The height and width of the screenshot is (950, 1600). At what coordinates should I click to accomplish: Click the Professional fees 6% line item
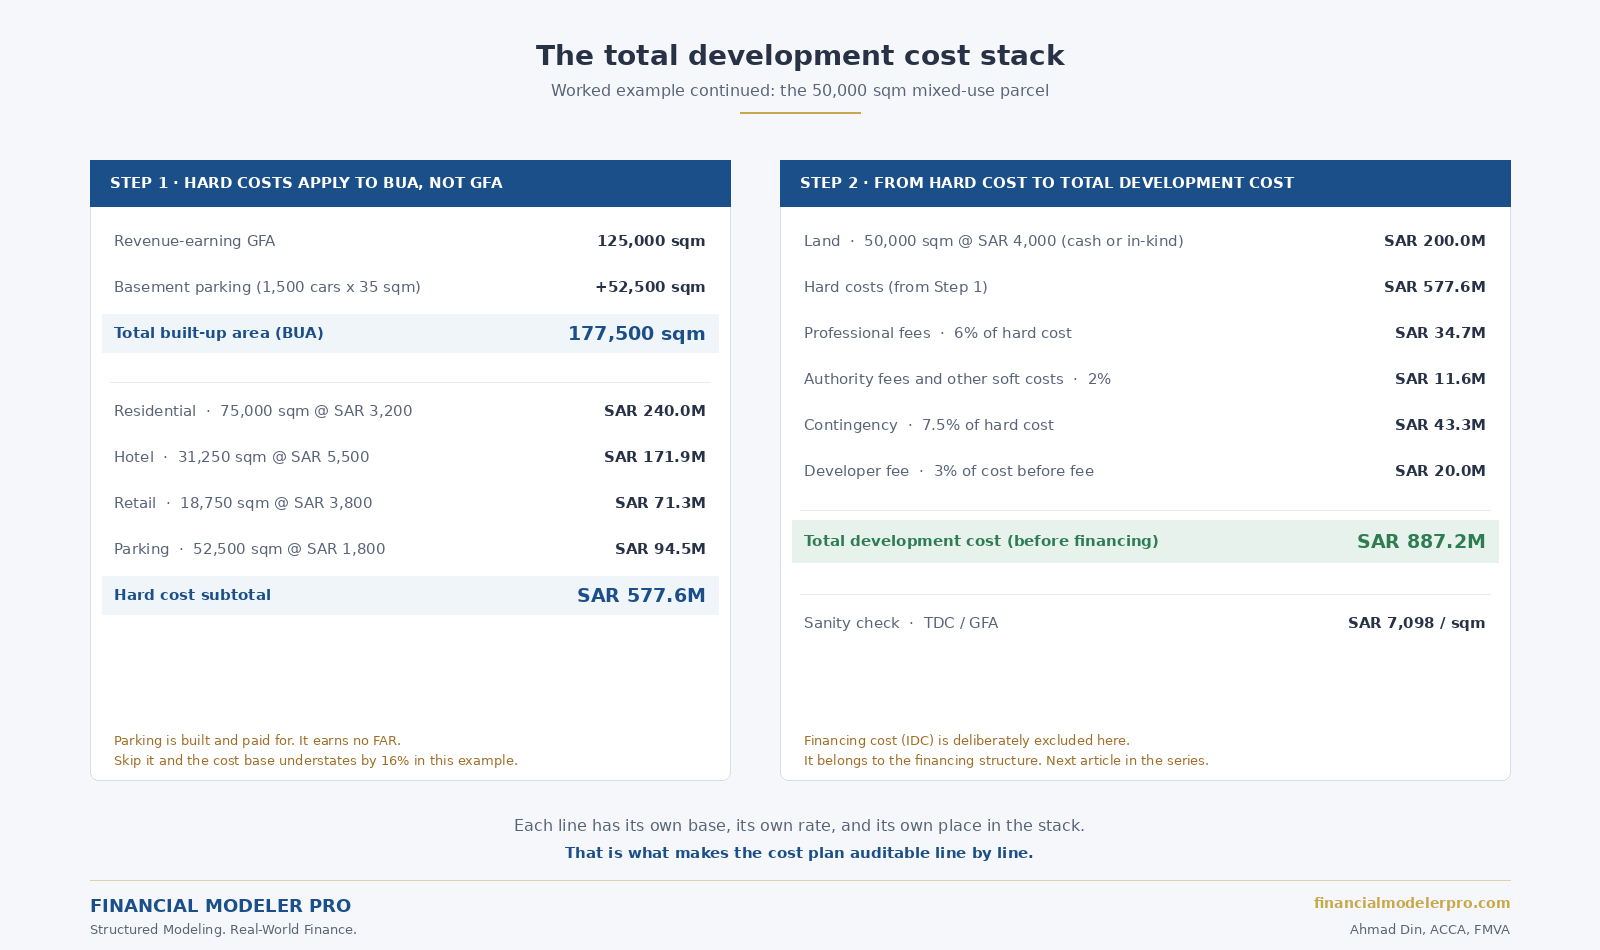[x=937, y=333]
